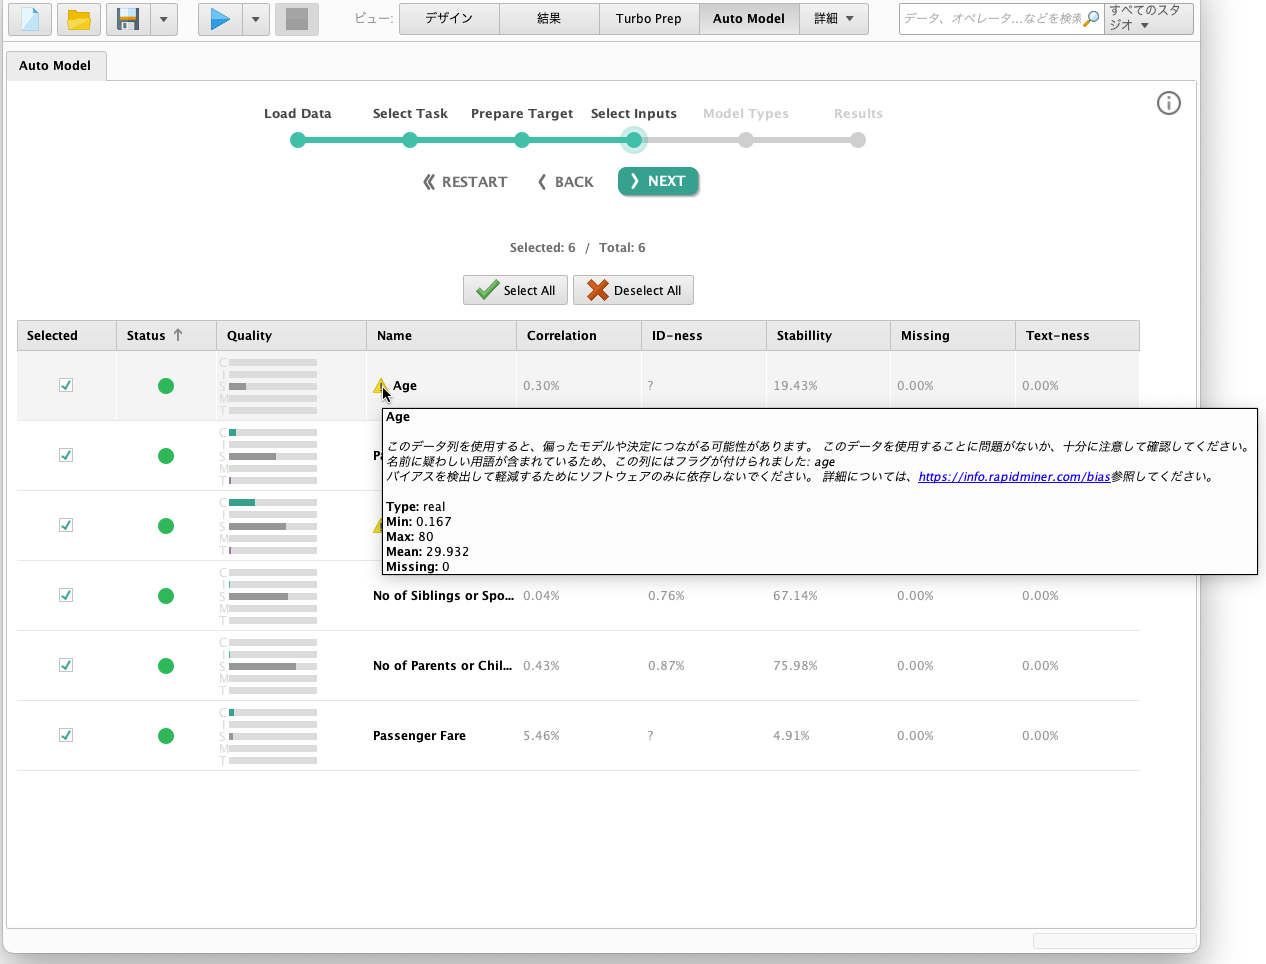Sort by Name column header
The height and width of the screenshot is (964, 1266).
coord(441,336)
